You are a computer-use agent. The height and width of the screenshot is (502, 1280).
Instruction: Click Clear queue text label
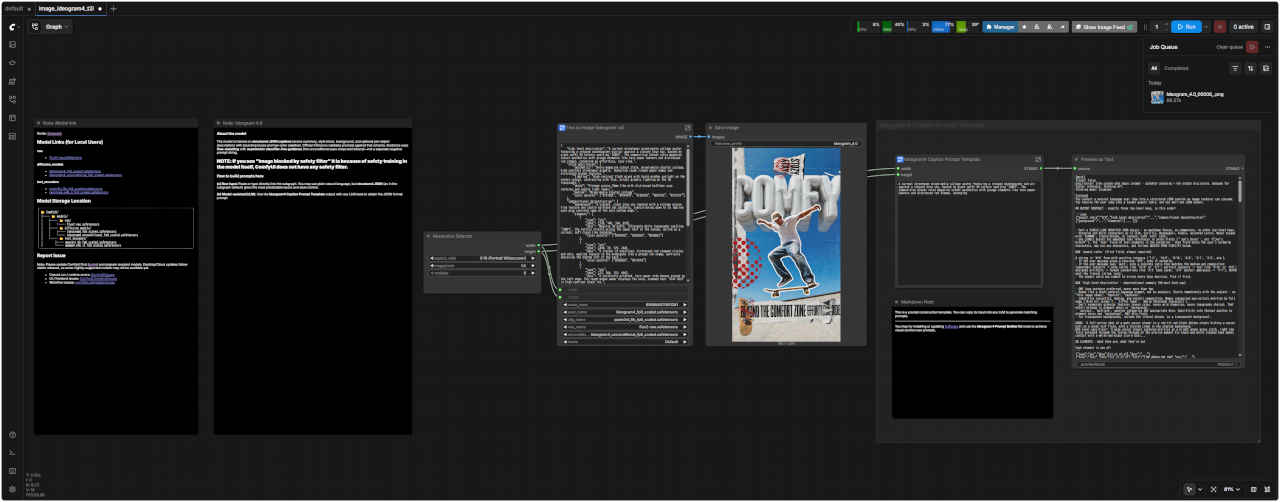(1229, 47)
